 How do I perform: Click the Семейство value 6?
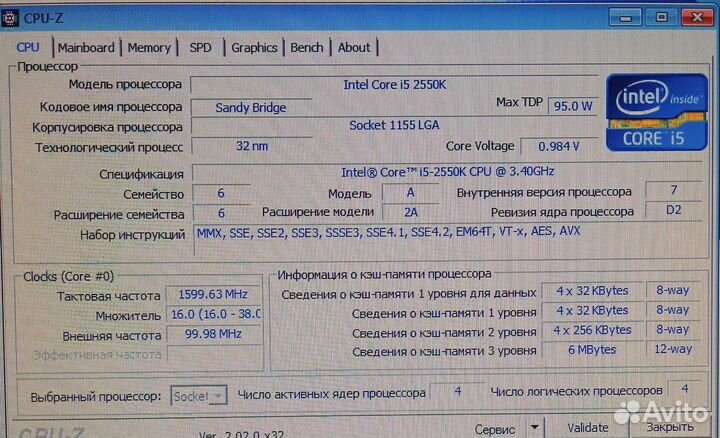(x=221, y=193)
